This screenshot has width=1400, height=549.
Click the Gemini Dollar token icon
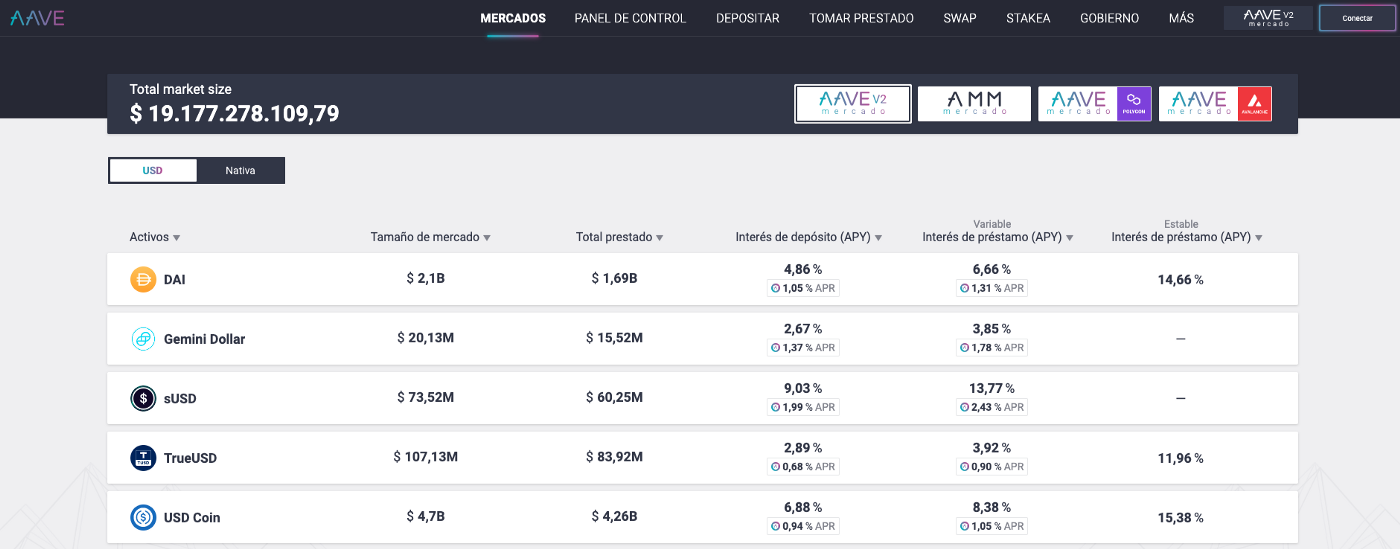point(144,339)
